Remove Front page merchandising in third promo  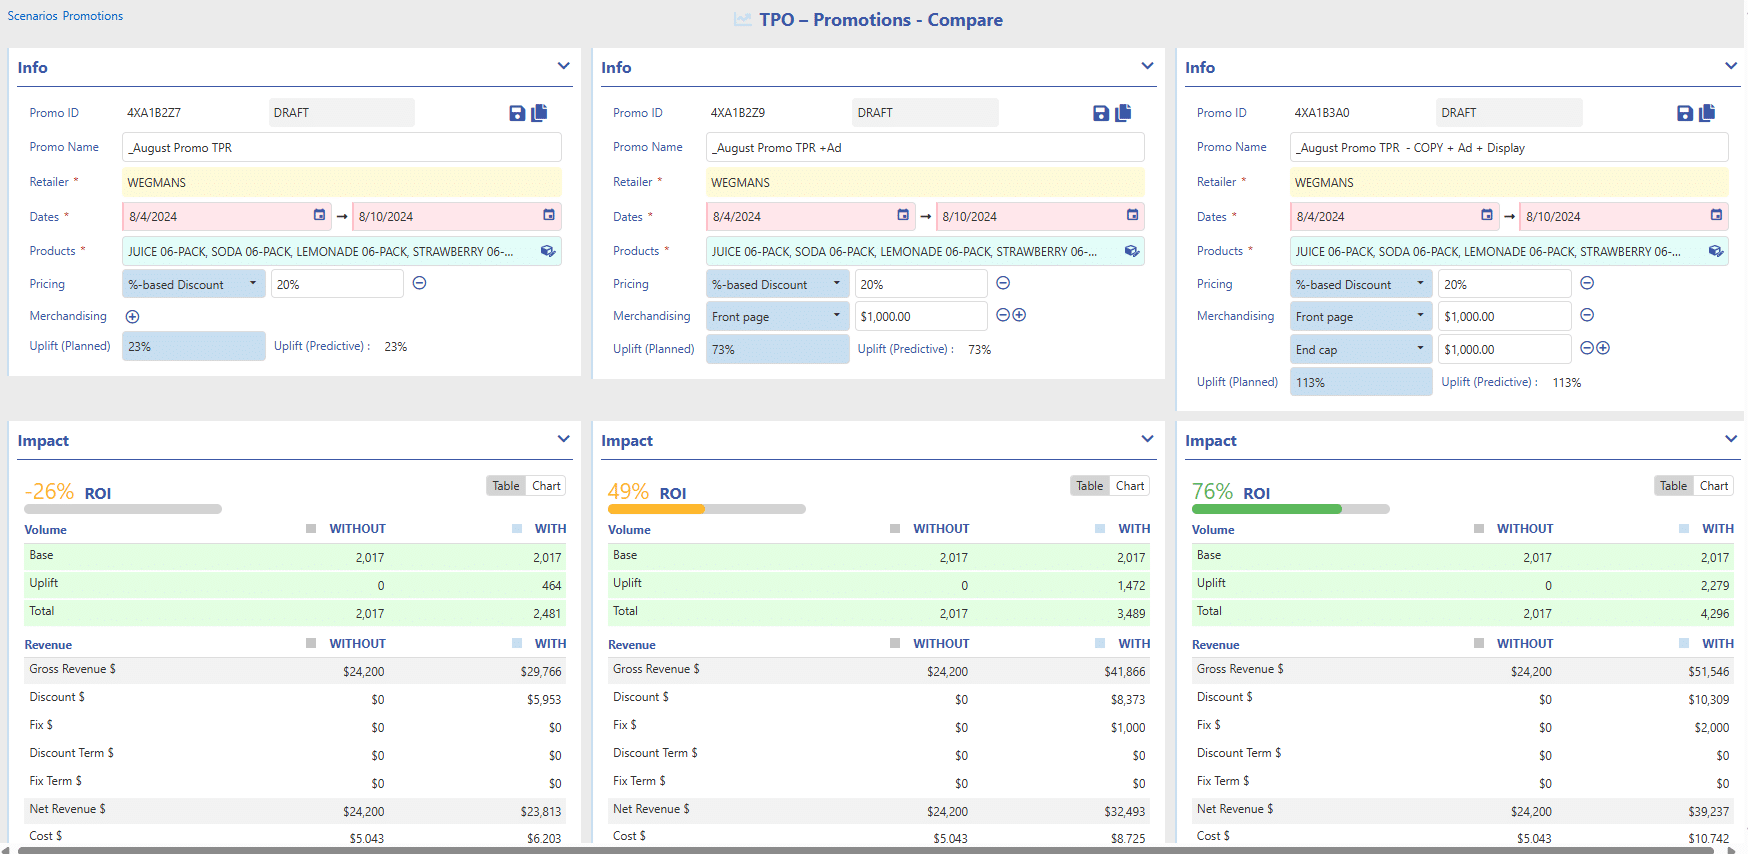[1587, 316]
